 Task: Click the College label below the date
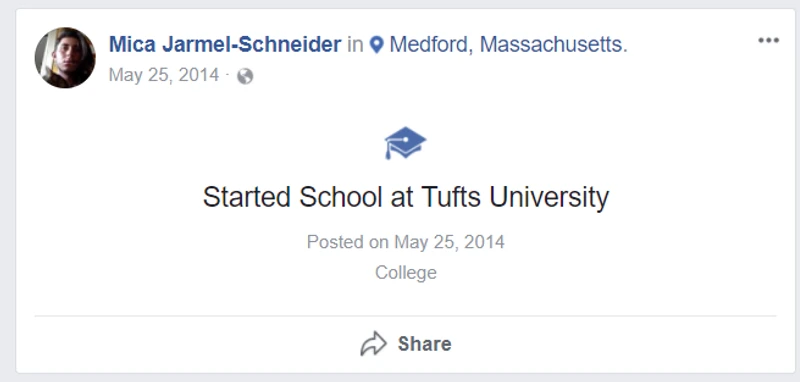coord(406,272)
